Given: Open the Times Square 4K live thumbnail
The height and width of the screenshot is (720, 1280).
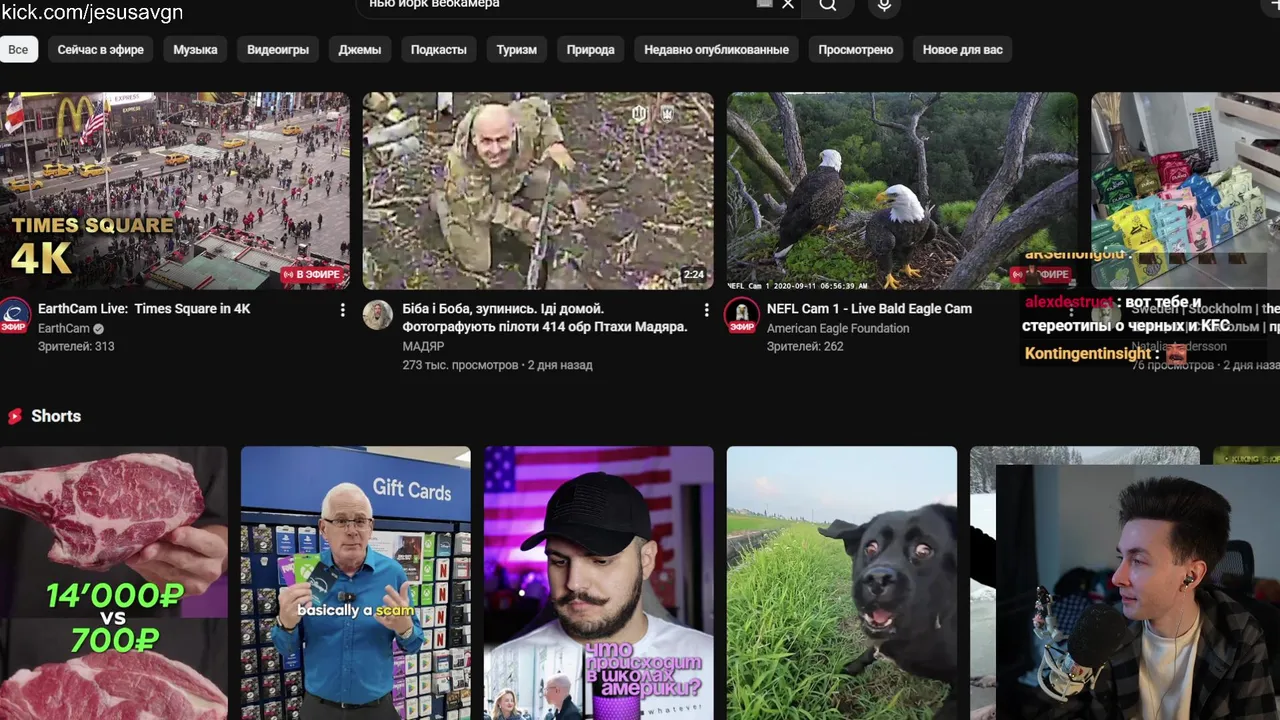Looking at the screenshot, I should pyautogui.click(x=175, y=191).
